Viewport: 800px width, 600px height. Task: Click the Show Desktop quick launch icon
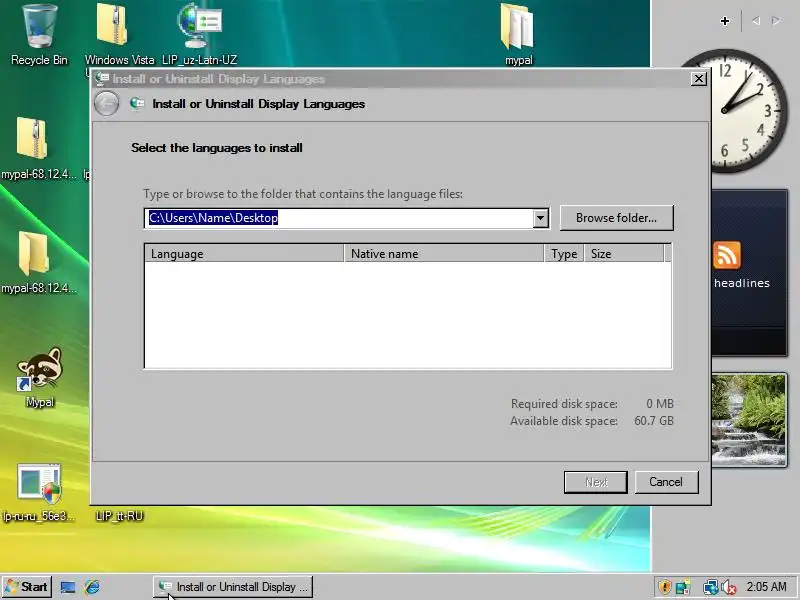point(68,587)
